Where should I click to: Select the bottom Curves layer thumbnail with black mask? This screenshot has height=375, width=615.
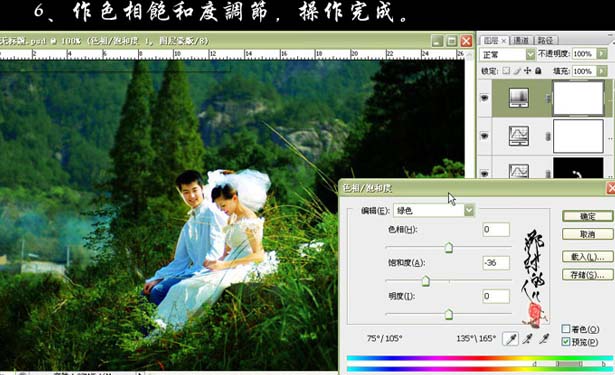click(519, 171)
